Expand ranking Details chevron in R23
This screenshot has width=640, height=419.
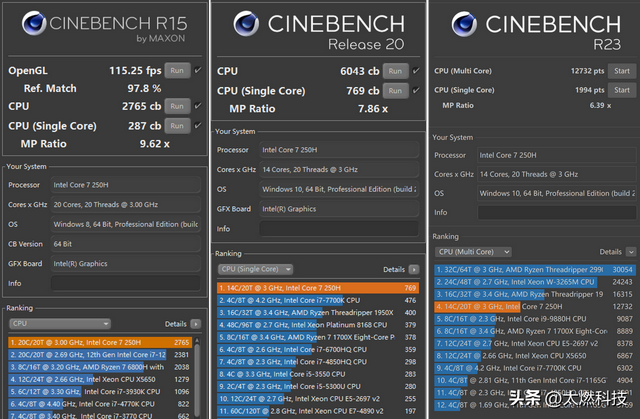[x=631, y=252]
